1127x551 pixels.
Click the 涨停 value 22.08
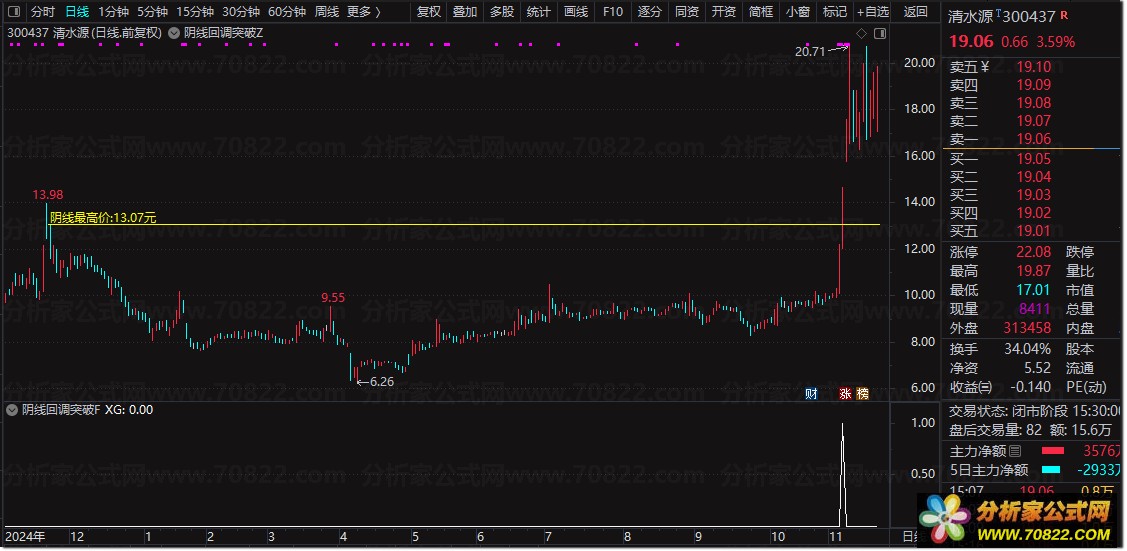tap(1034, 252)
